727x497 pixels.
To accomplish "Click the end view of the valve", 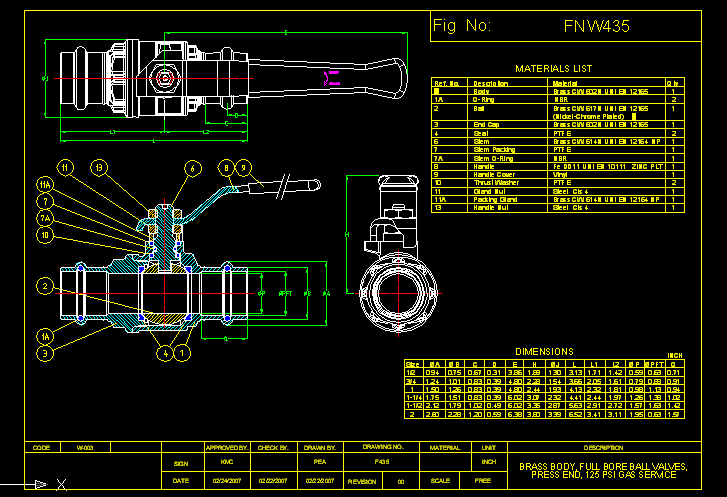I will (x=396, y=290).
